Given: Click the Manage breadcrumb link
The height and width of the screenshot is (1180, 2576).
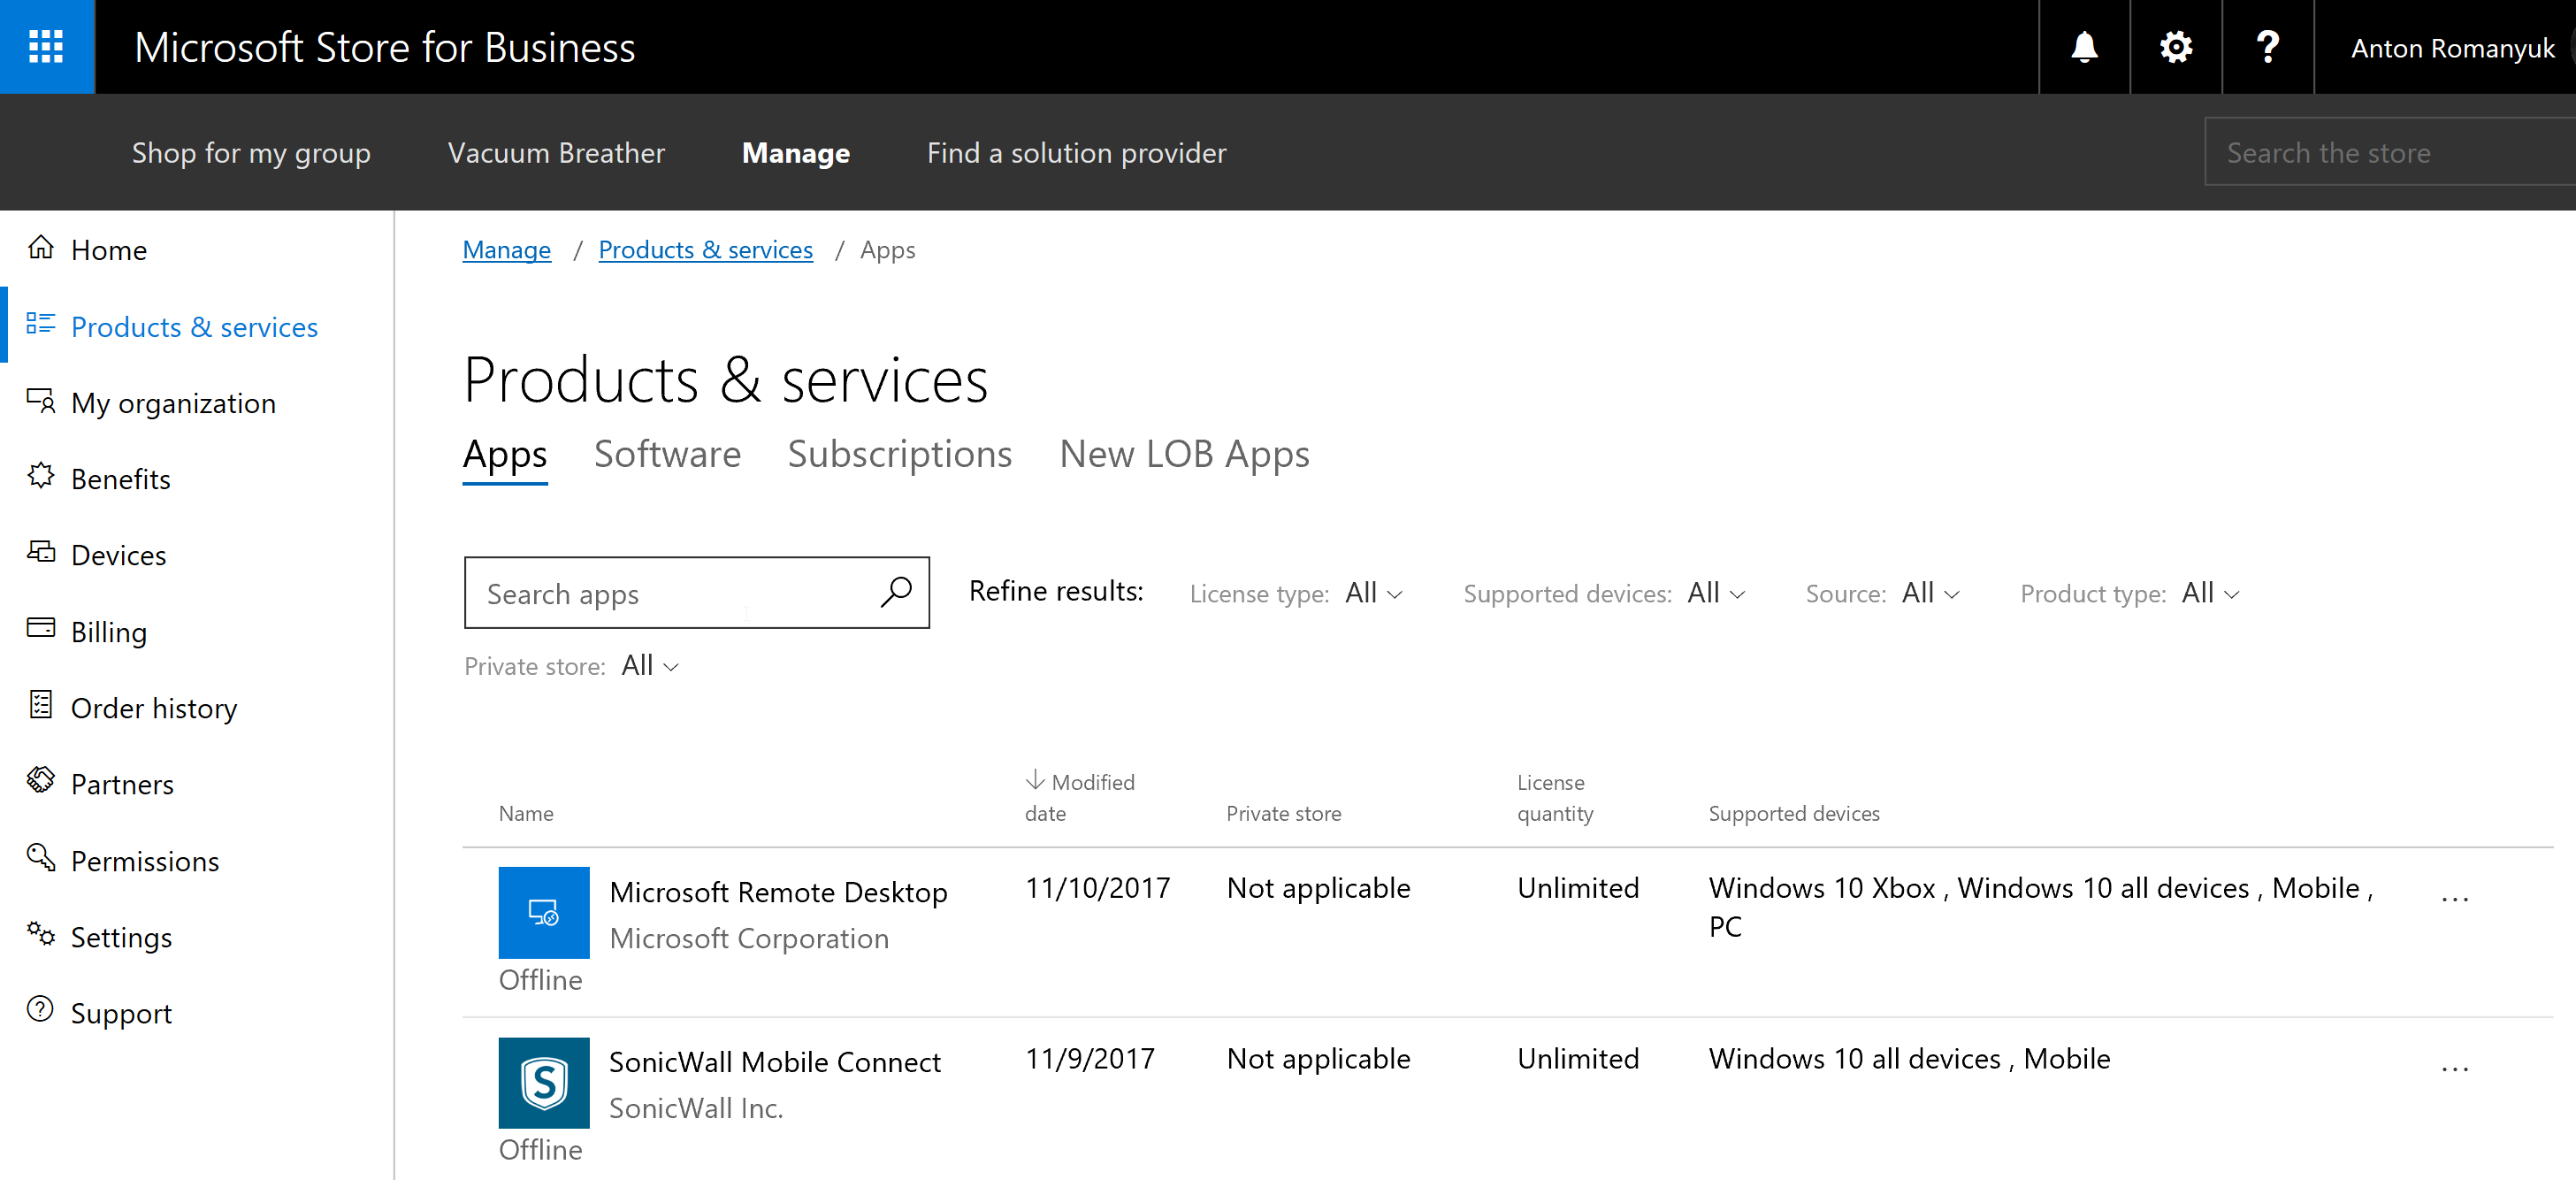Looking at the screenshot, I should 507,250.
